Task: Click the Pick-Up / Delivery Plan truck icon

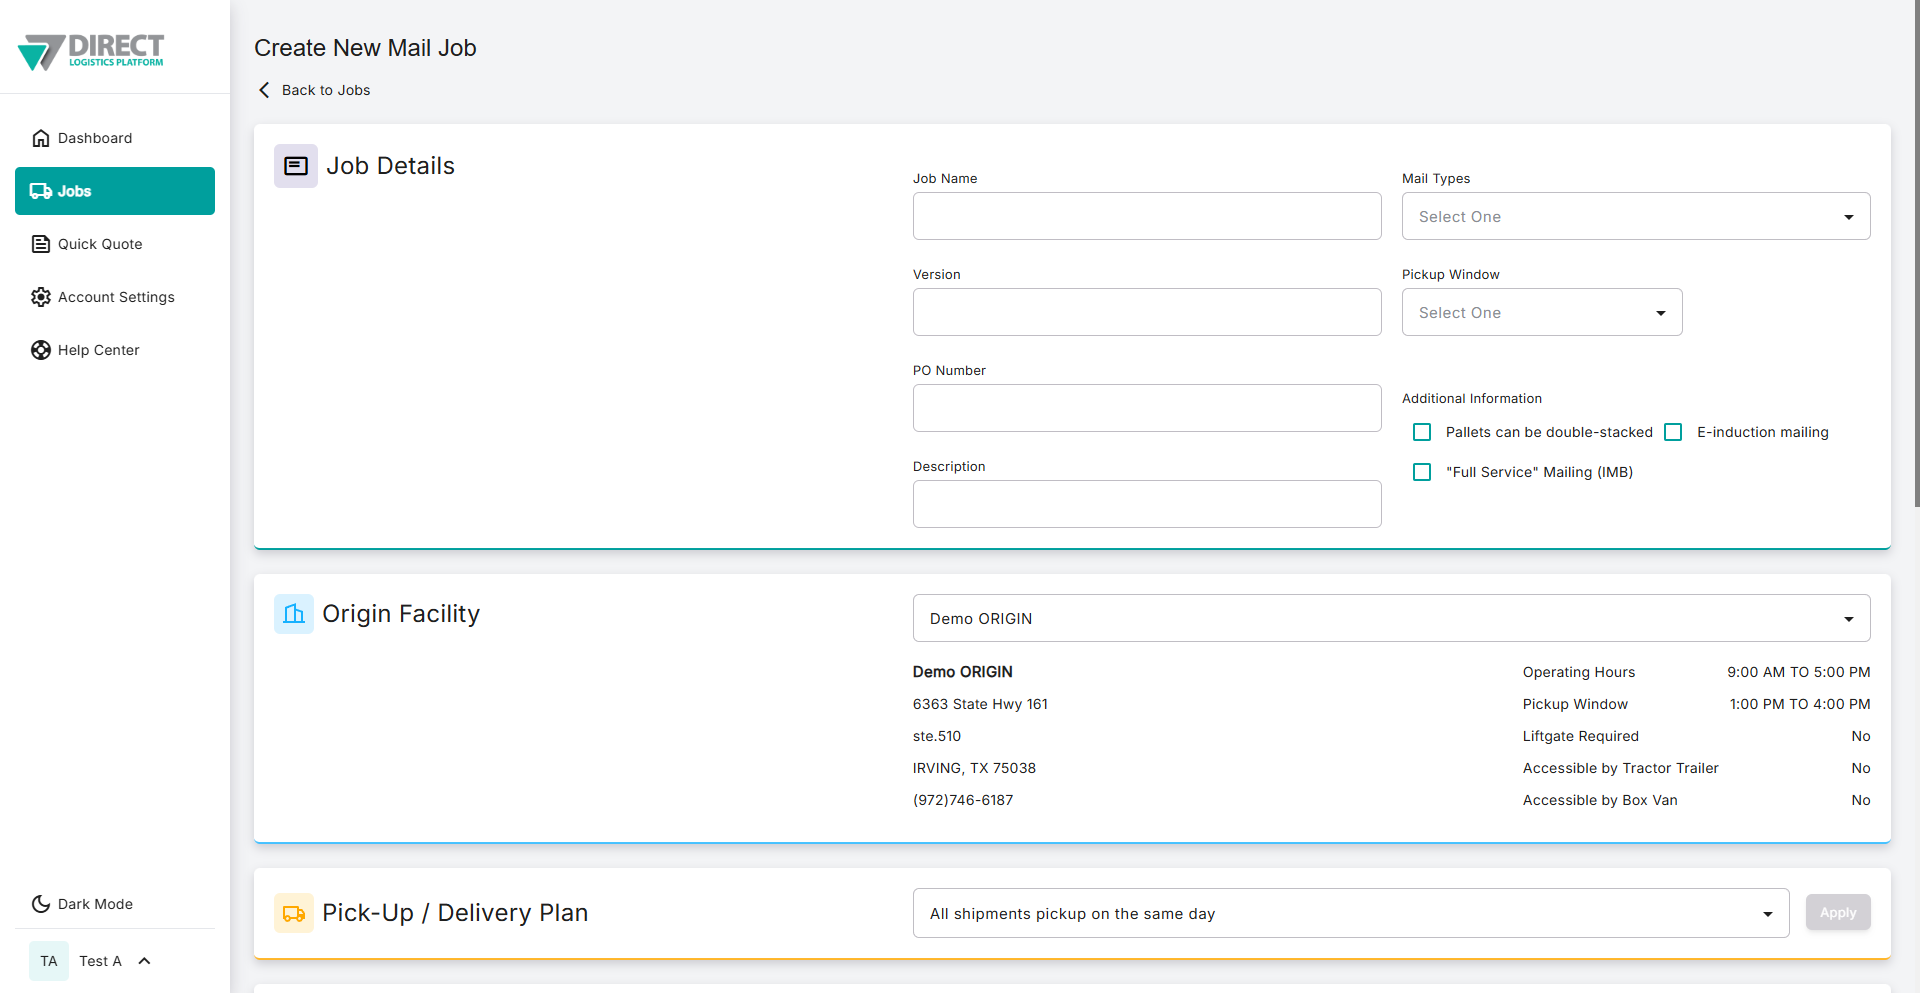Action: pyautogui.click(x=294, y=913)
